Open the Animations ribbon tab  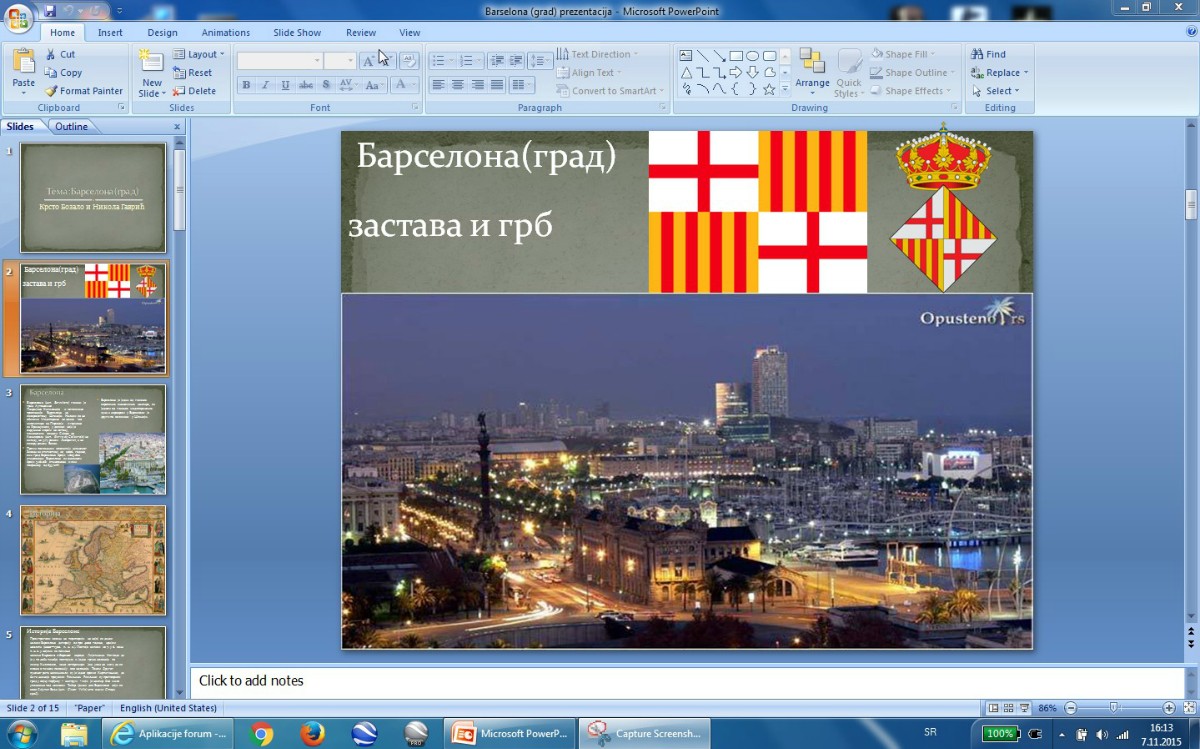(225, 33)
